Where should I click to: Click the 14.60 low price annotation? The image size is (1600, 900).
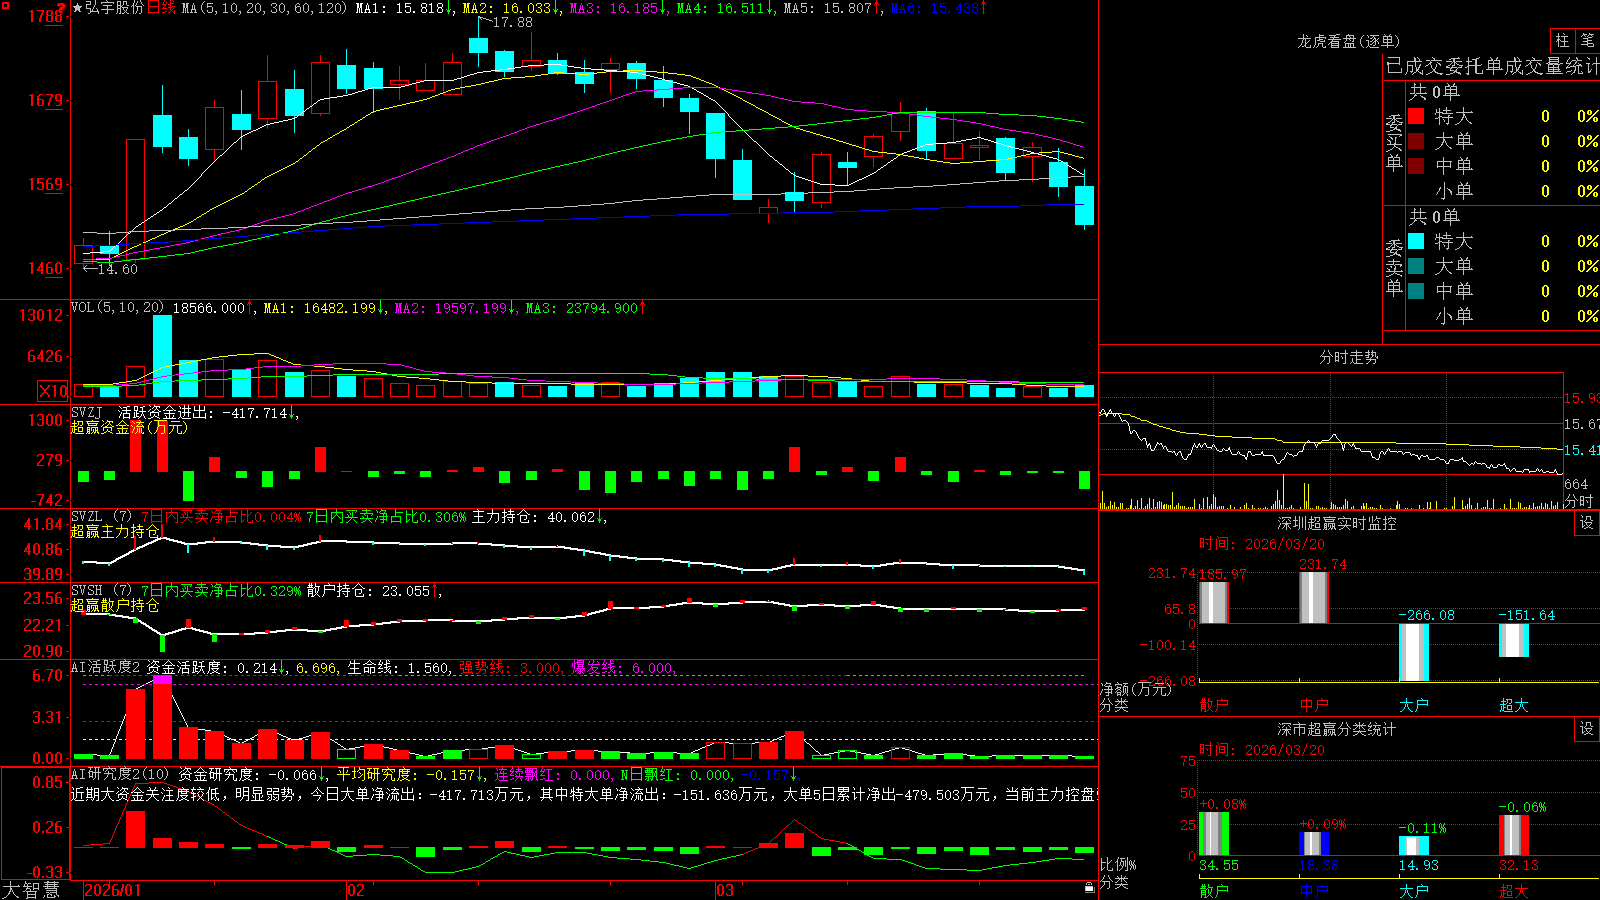pyautogui.click(x=117, y=269)
